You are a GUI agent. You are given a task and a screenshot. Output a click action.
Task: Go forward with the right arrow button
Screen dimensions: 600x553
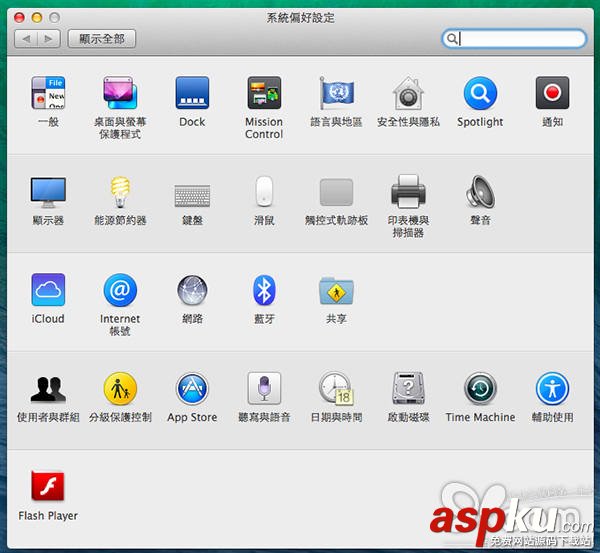coord(49,39)
